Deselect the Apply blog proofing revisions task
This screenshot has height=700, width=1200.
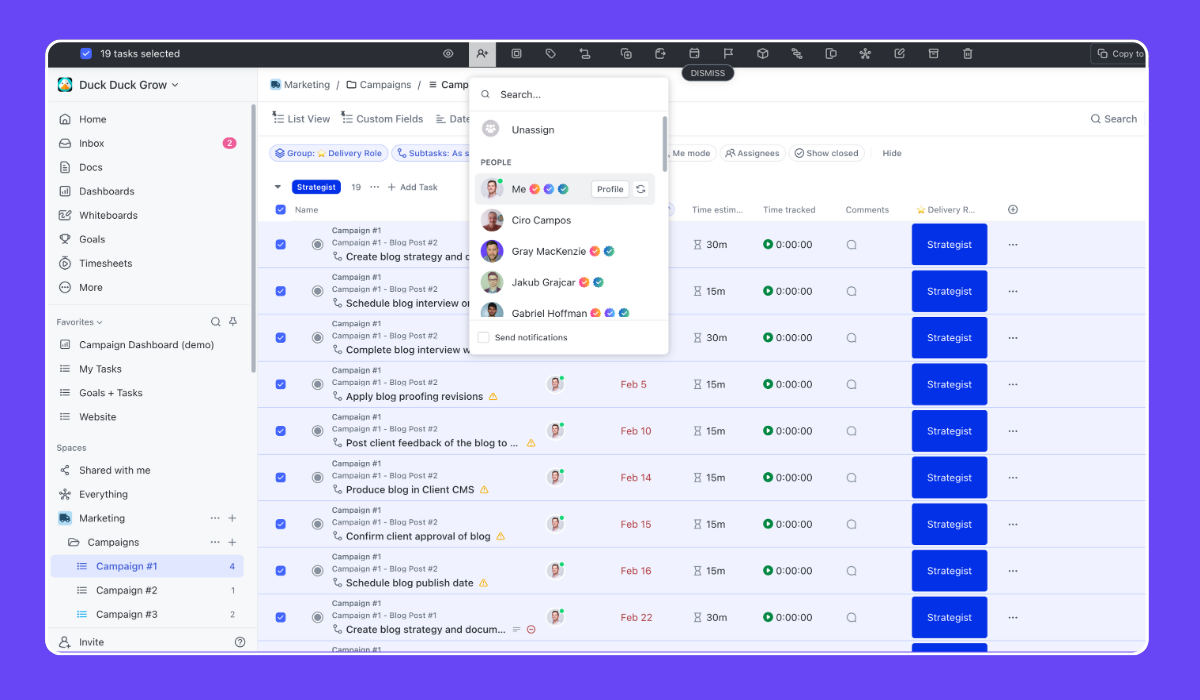click(280, 384)
